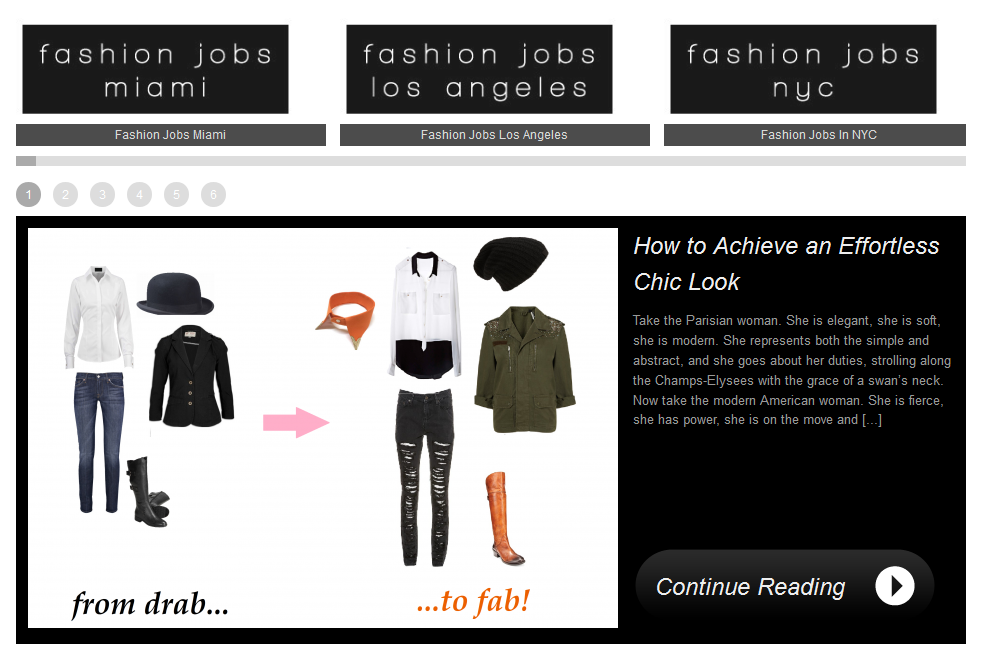Viewport: 982px width, 663px height.
Task: Open the fashion jobs los angeles banner image
Action: pyautogui.click(x=479, y=69)
